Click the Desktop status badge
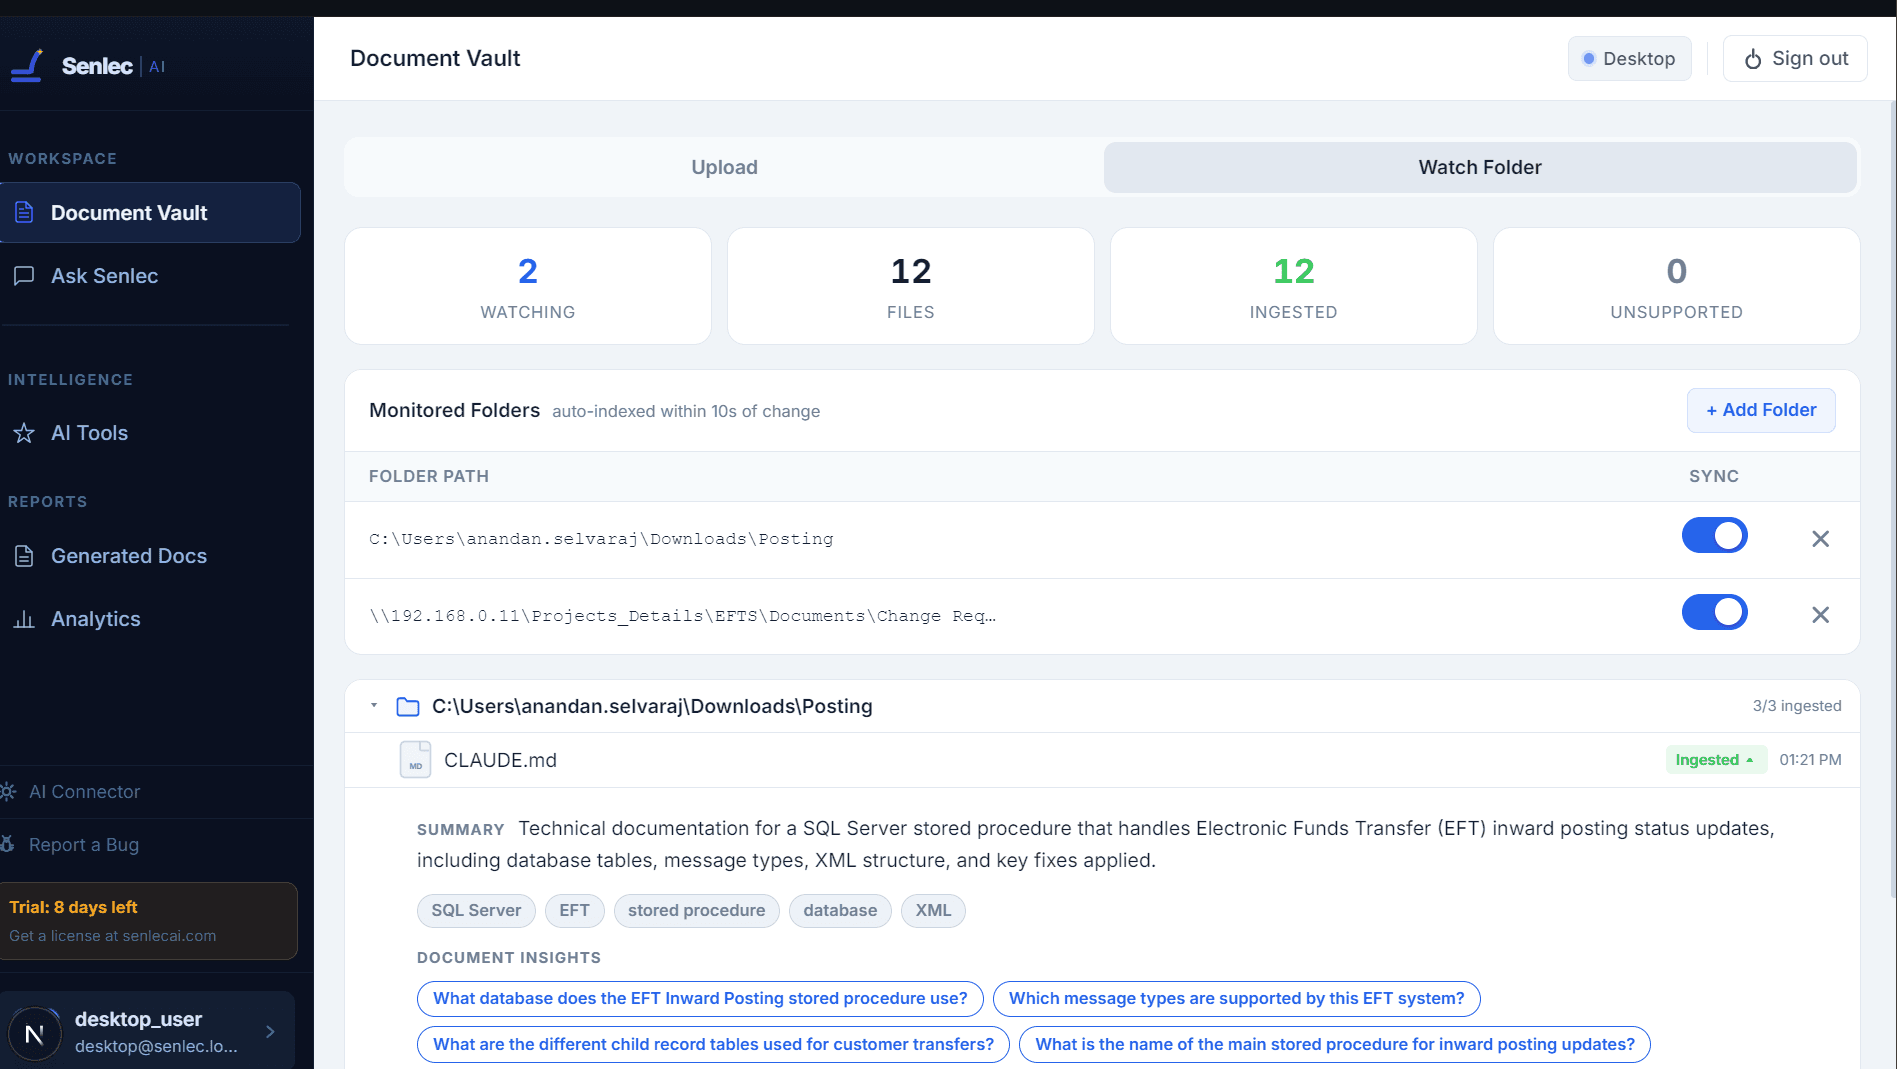1897x1069 pixels. pos(1629,59)
